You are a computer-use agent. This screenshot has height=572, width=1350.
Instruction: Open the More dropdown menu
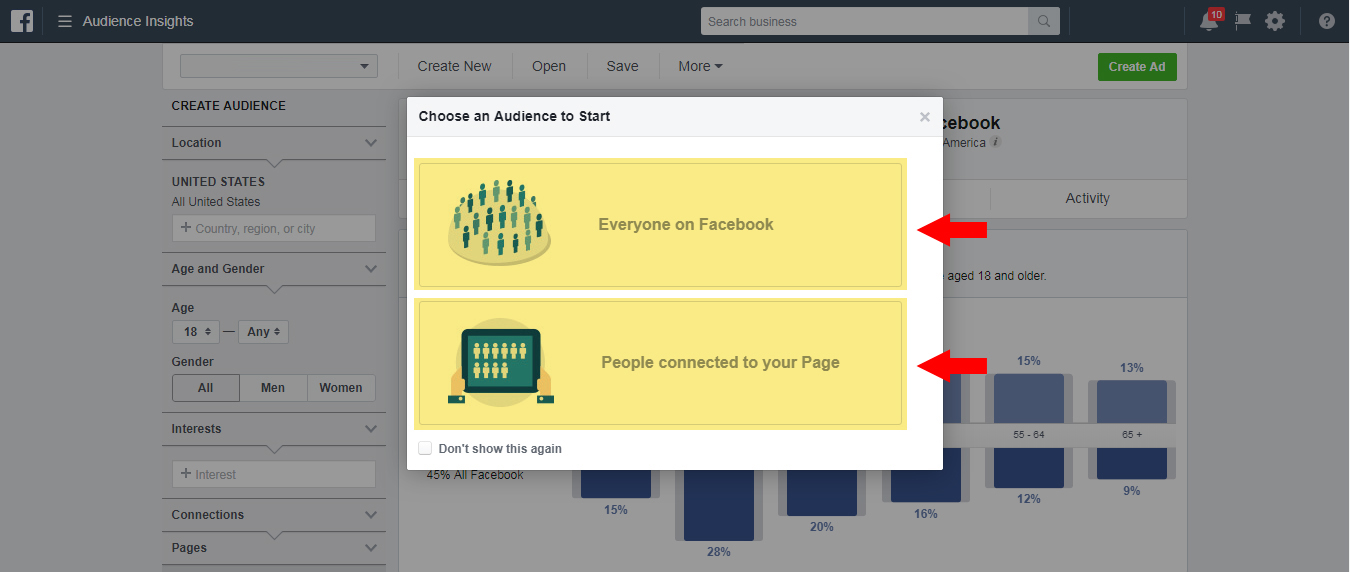pyautogui.click(x=700, y=66)
